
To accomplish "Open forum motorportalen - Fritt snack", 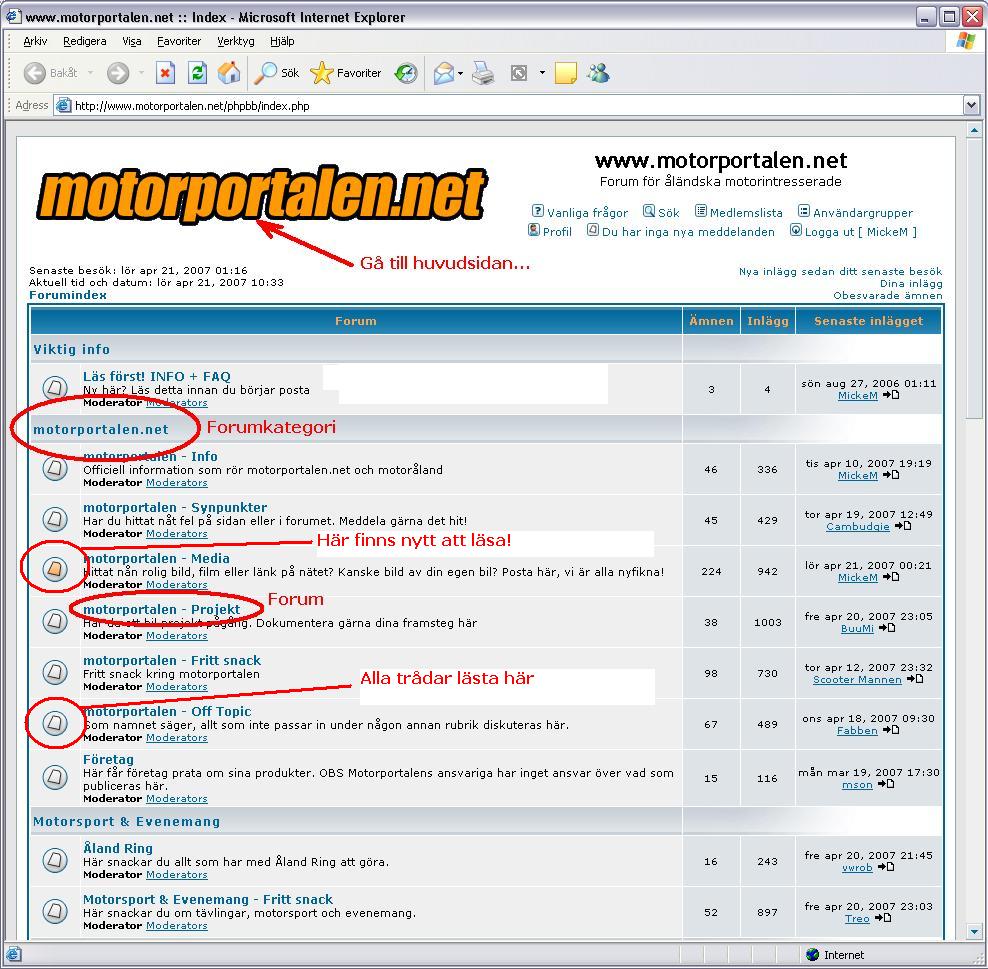I will point(172,660).
